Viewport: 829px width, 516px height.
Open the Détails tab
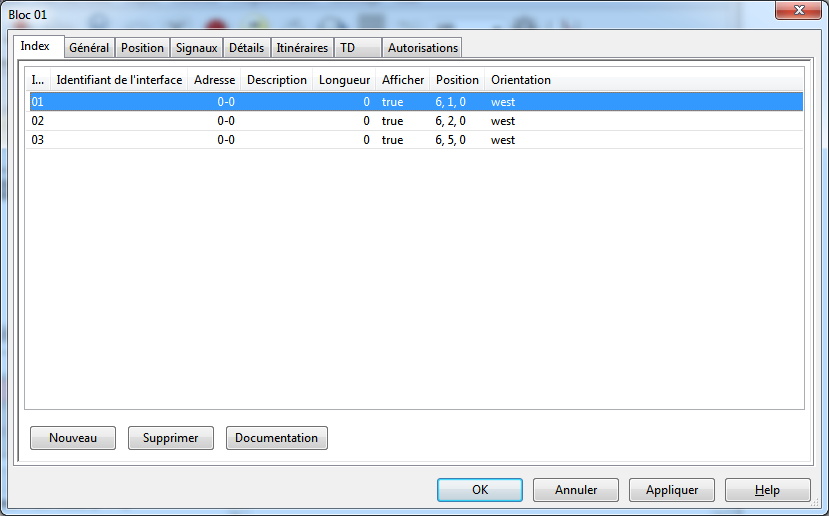[246, 48]
